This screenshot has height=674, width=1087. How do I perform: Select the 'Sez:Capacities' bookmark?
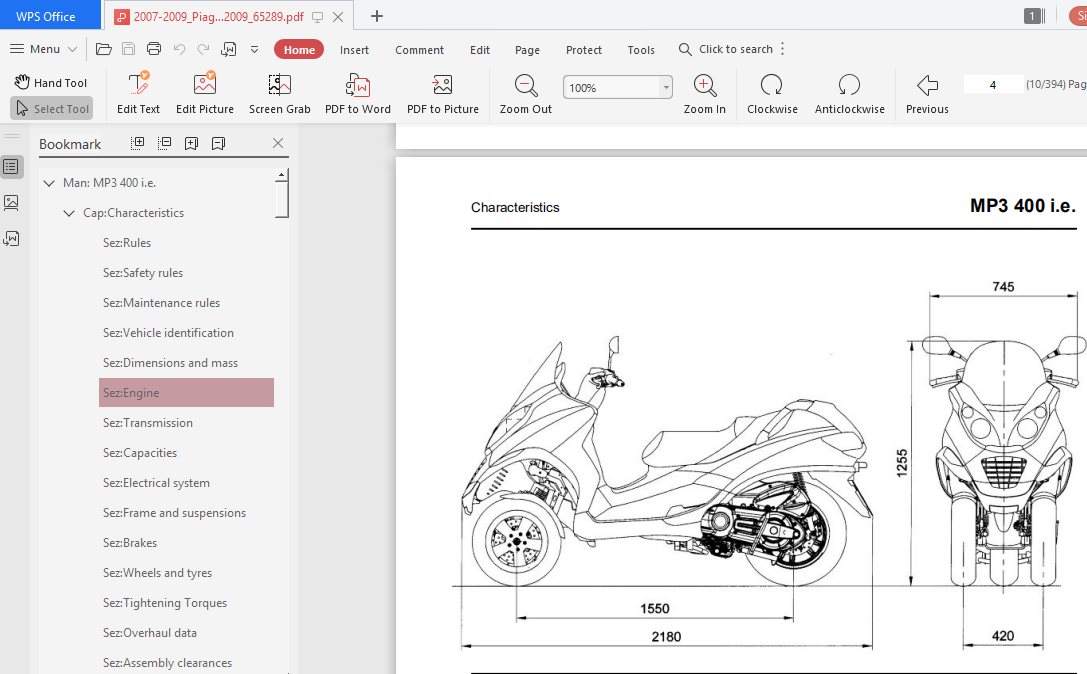pyautogui.click(x=140, y=453)
